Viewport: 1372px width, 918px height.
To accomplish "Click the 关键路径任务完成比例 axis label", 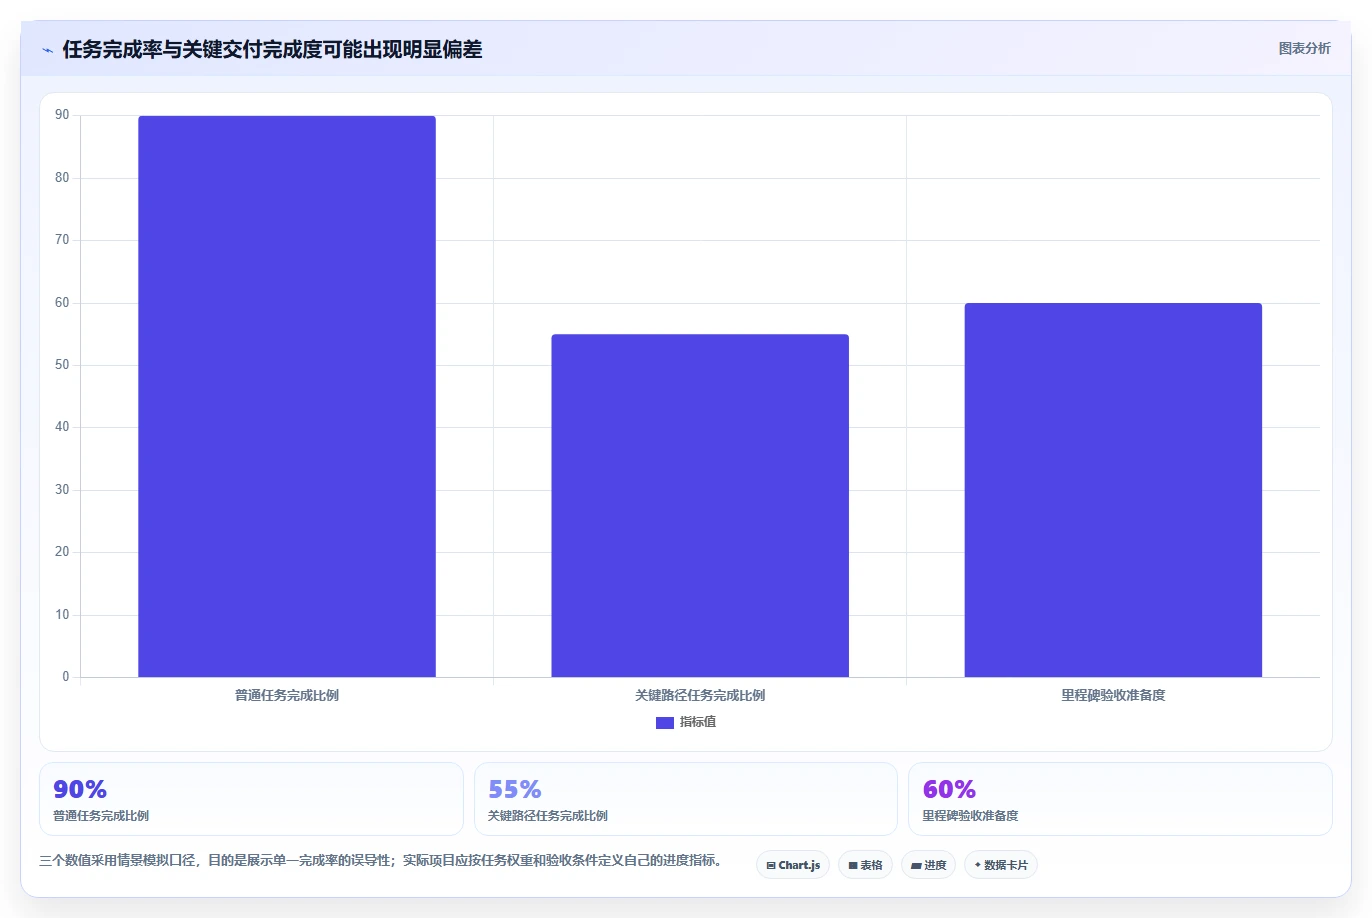I will pos(700,695).
